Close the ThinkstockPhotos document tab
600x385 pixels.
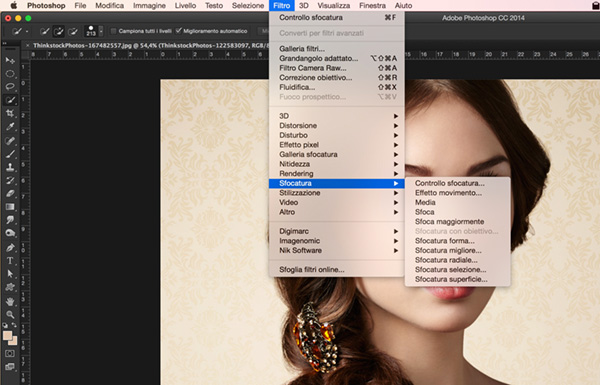(28, 45)
